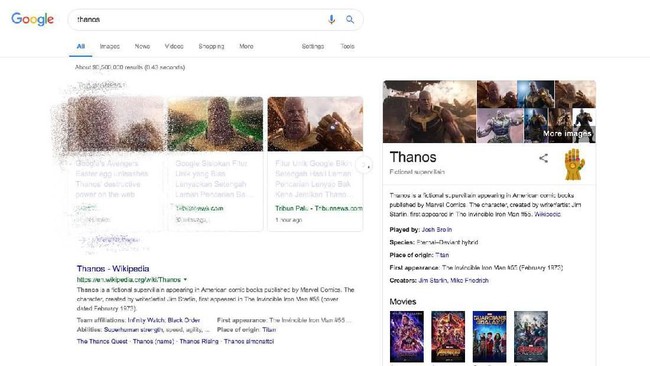Open the purple animated Thanos thumbnail
Viewport: 650px width, 366px height.
point(500,126)
